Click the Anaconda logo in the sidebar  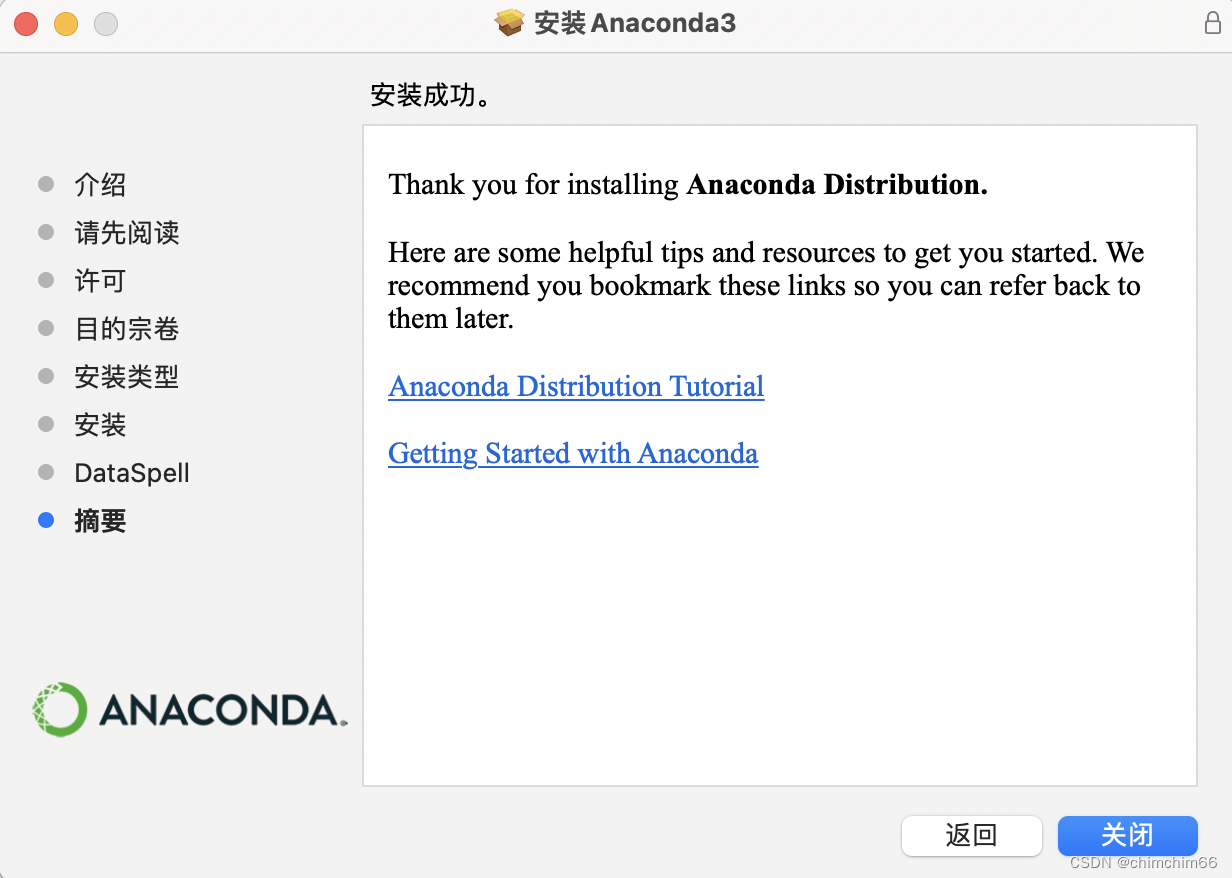click(188, 708)
